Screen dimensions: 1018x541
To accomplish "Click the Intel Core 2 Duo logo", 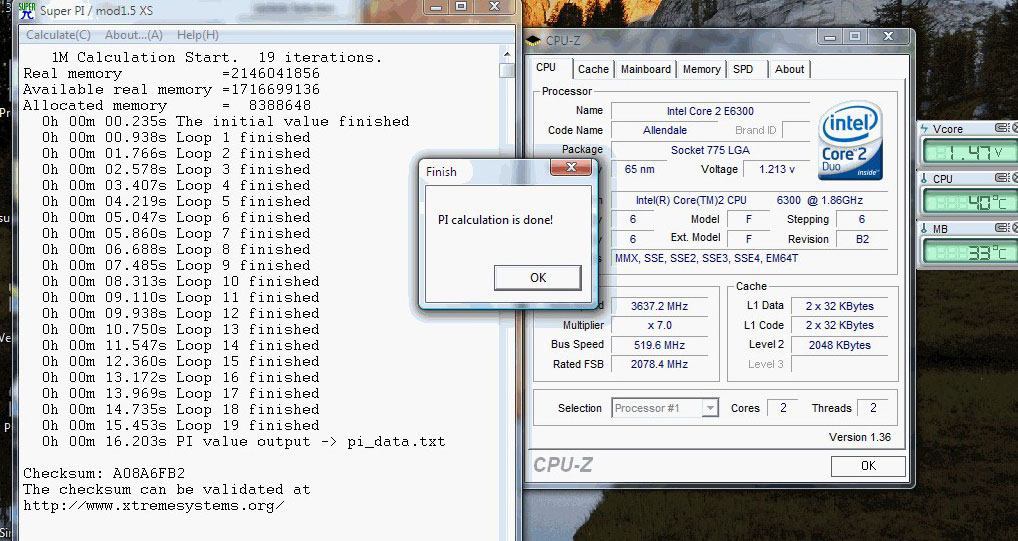I will (x=850, y=140).
